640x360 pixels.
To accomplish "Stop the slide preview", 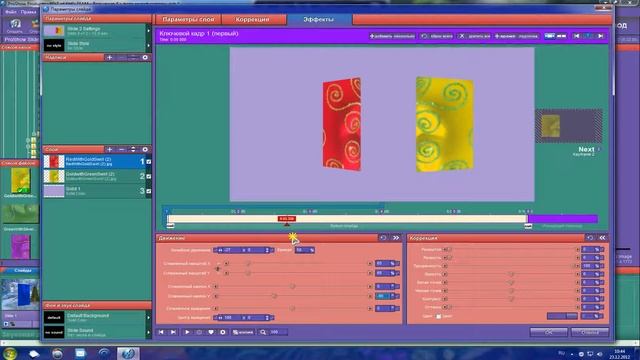I will pos(199,332).
